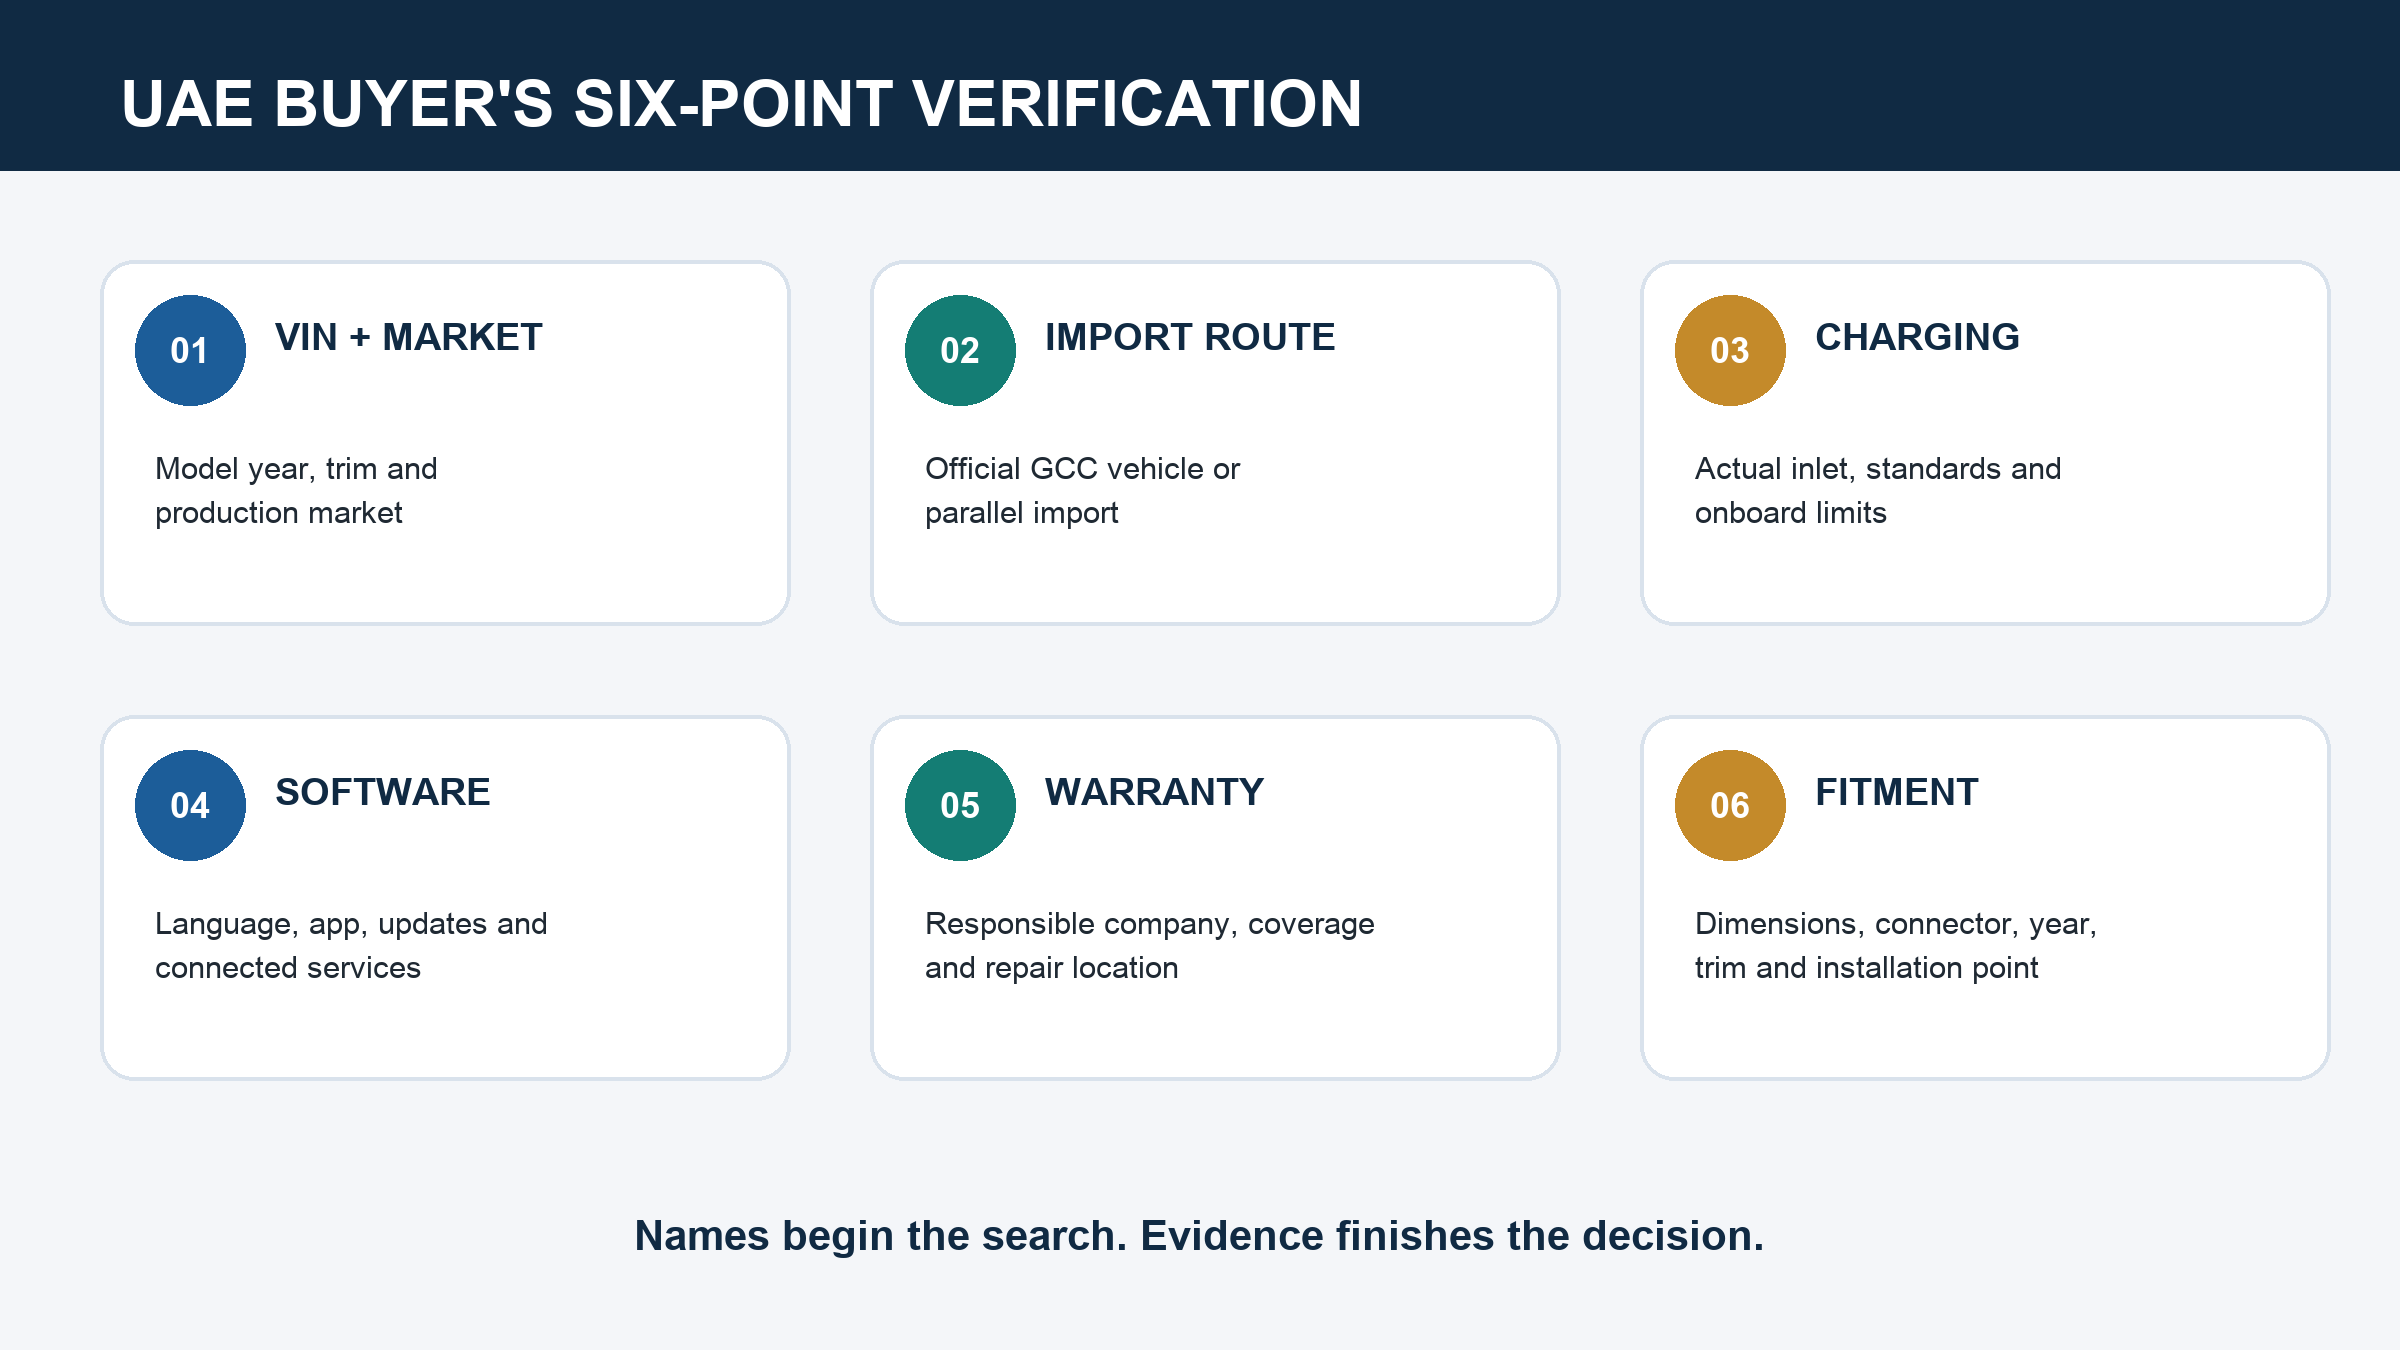Select the FITMENT card heading
The height and width of the screenshot is (1350, 2400).
pos(1897,792)
